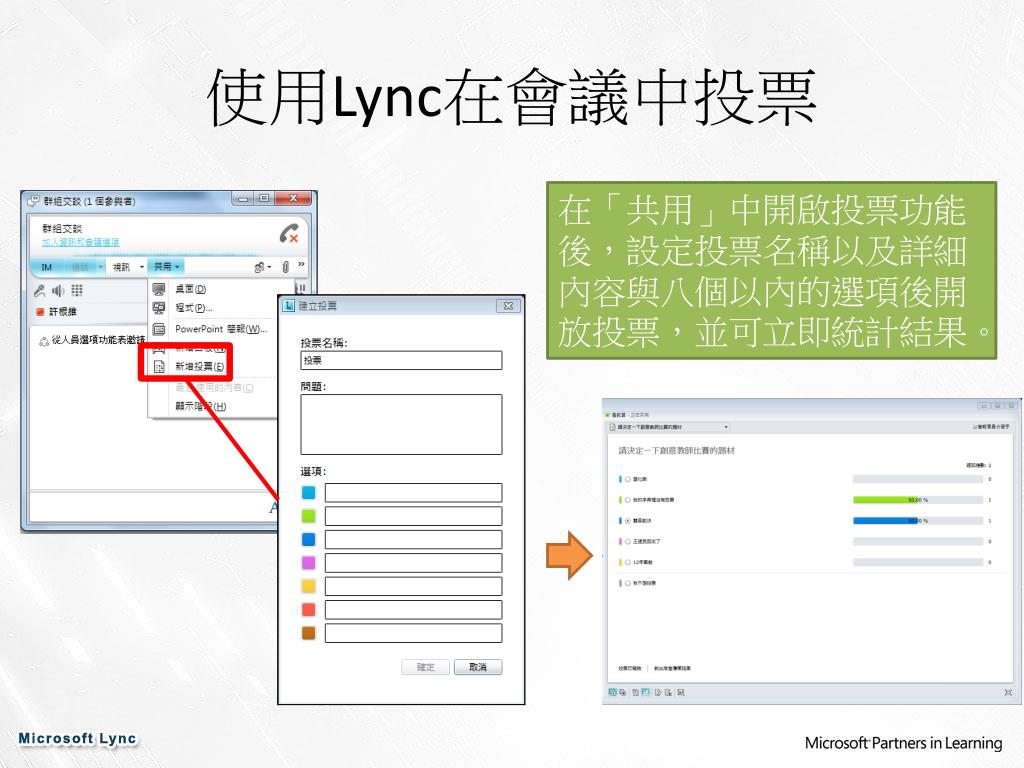Click the cyan option color swatch
The height and width of the screenshot is (768, 1024).
click(309, 492)
